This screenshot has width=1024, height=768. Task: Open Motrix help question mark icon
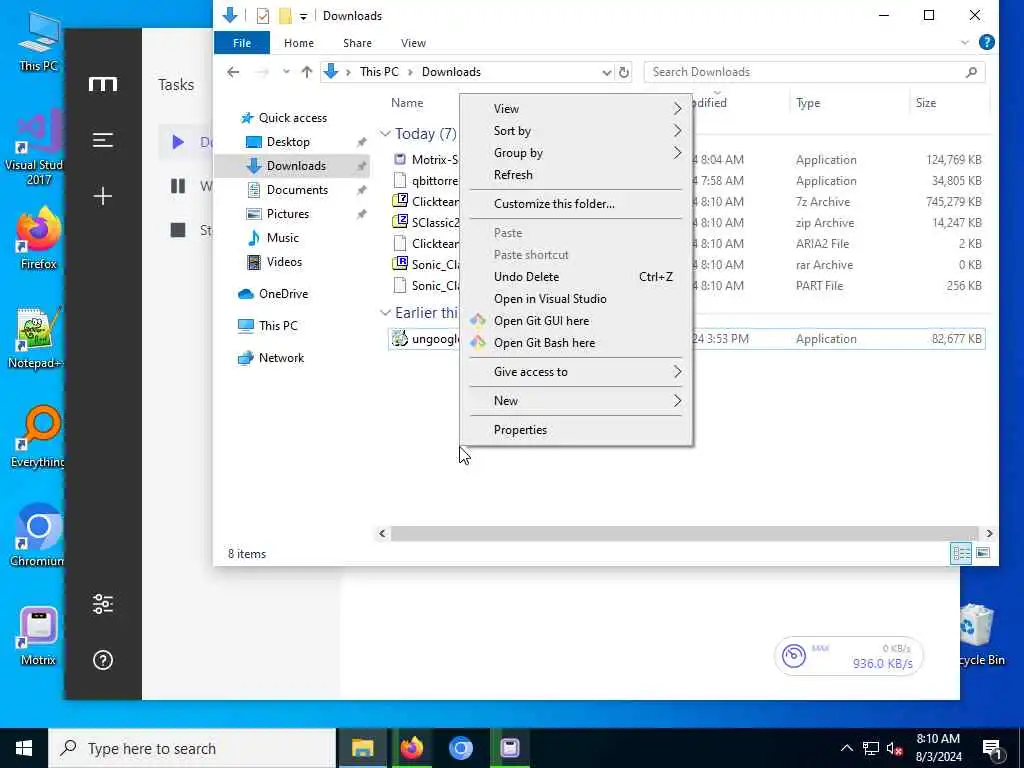103,660
